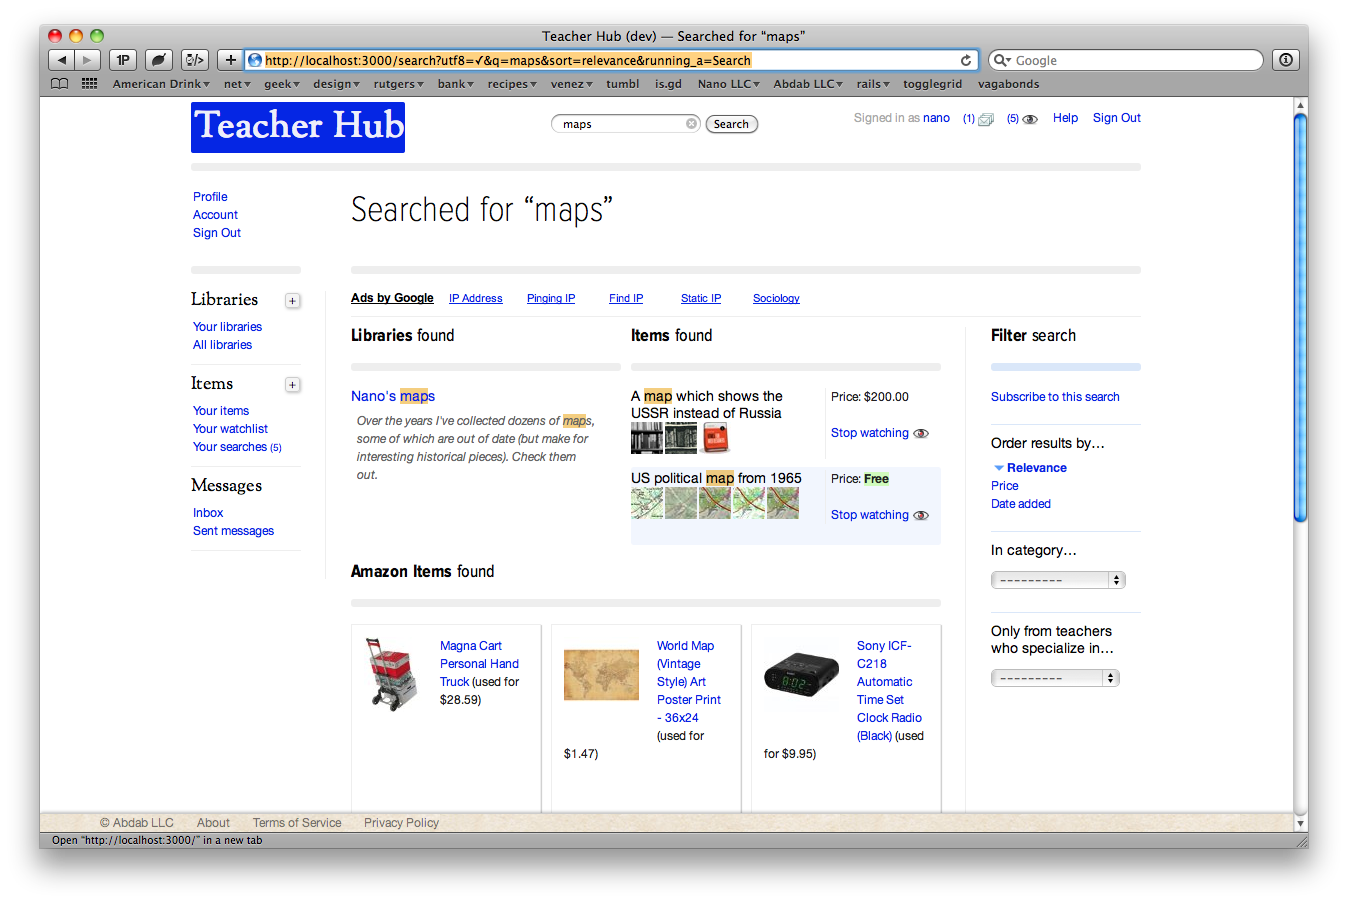Screen dimensions: 1348x900
Task: Open the bookmarks book icon
Action: coord(60,84)
